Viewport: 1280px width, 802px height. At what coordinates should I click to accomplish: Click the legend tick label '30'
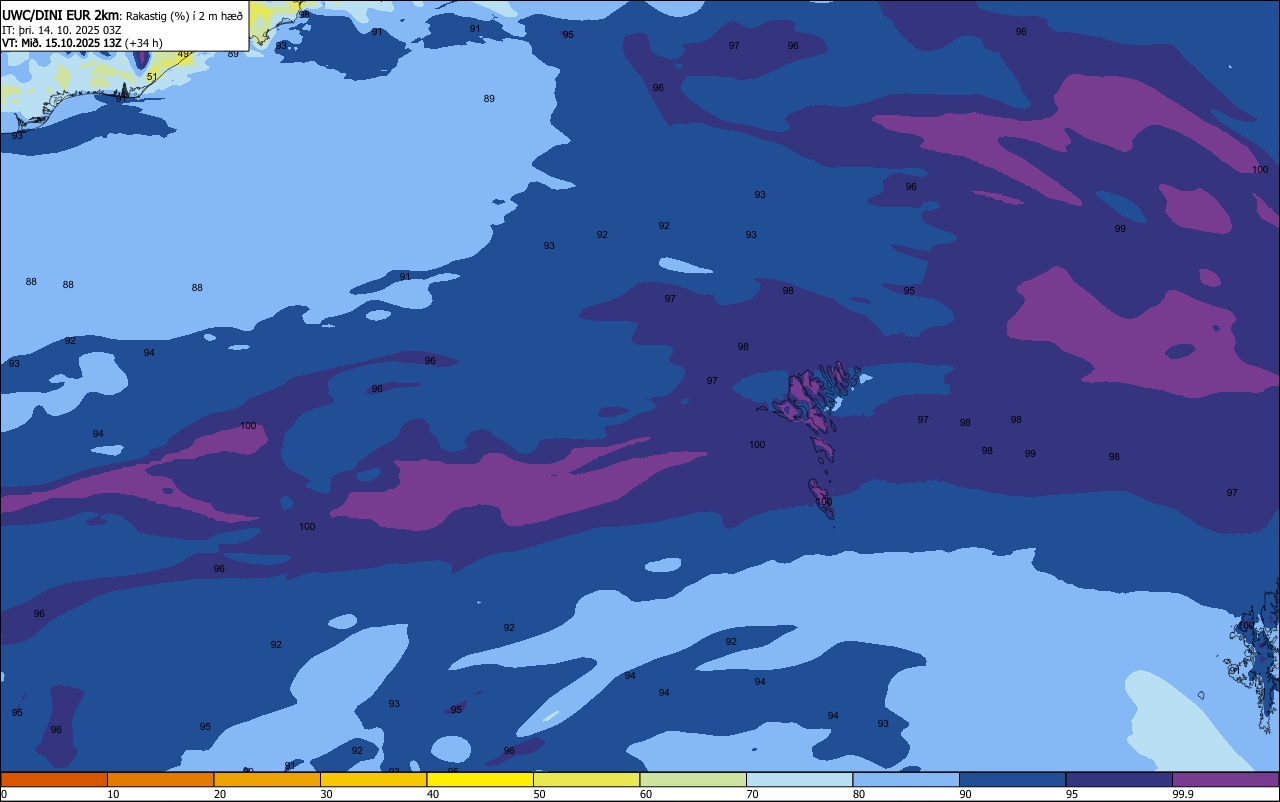click(x=326, y=794)
